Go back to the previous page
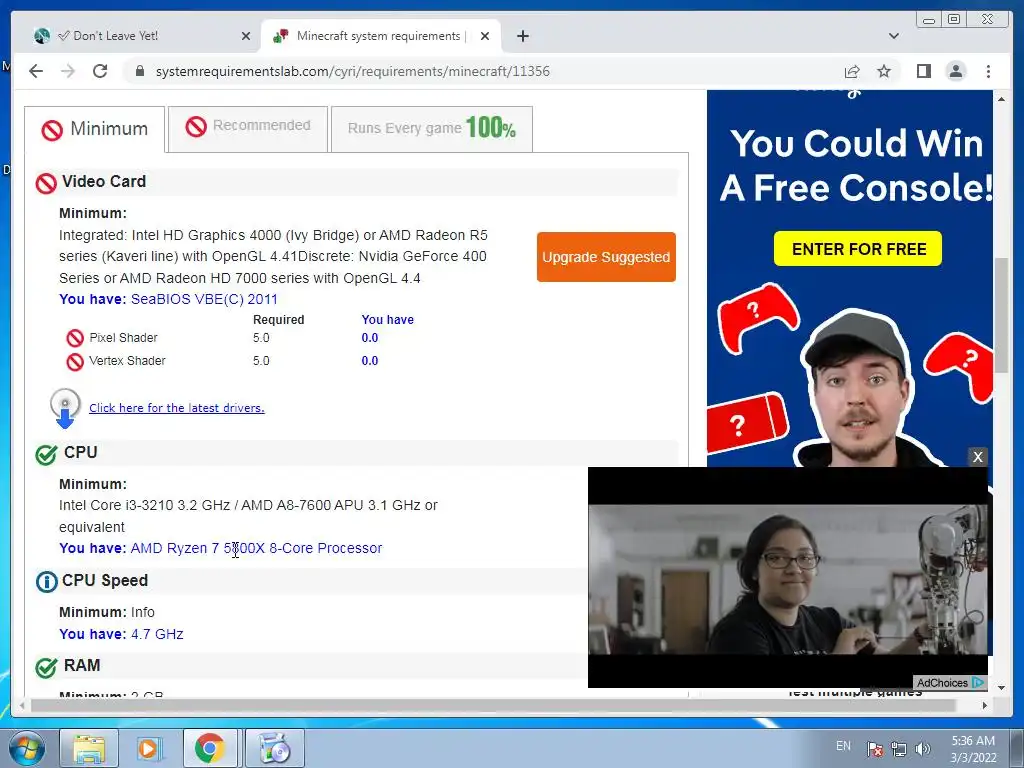1024x768 pixels. coord(36,71)
